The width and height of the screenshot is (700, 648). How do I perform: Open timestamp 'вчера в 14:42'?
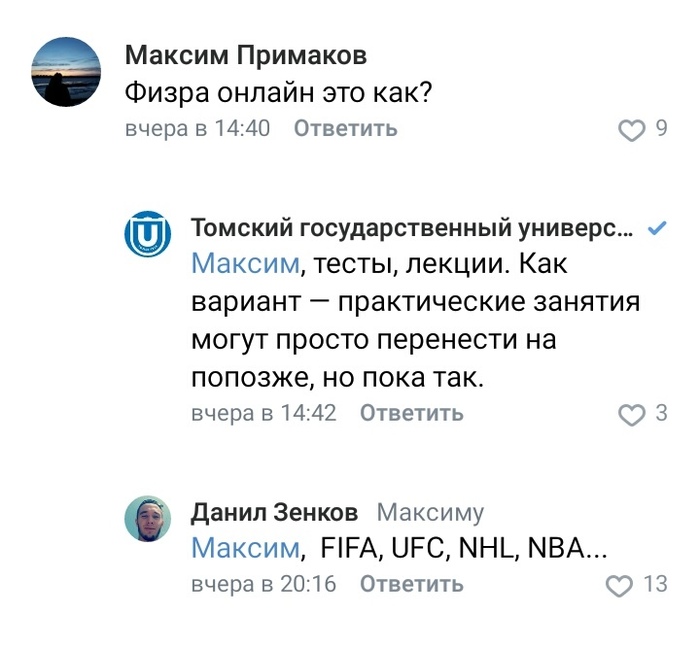[x=263, y=413]
